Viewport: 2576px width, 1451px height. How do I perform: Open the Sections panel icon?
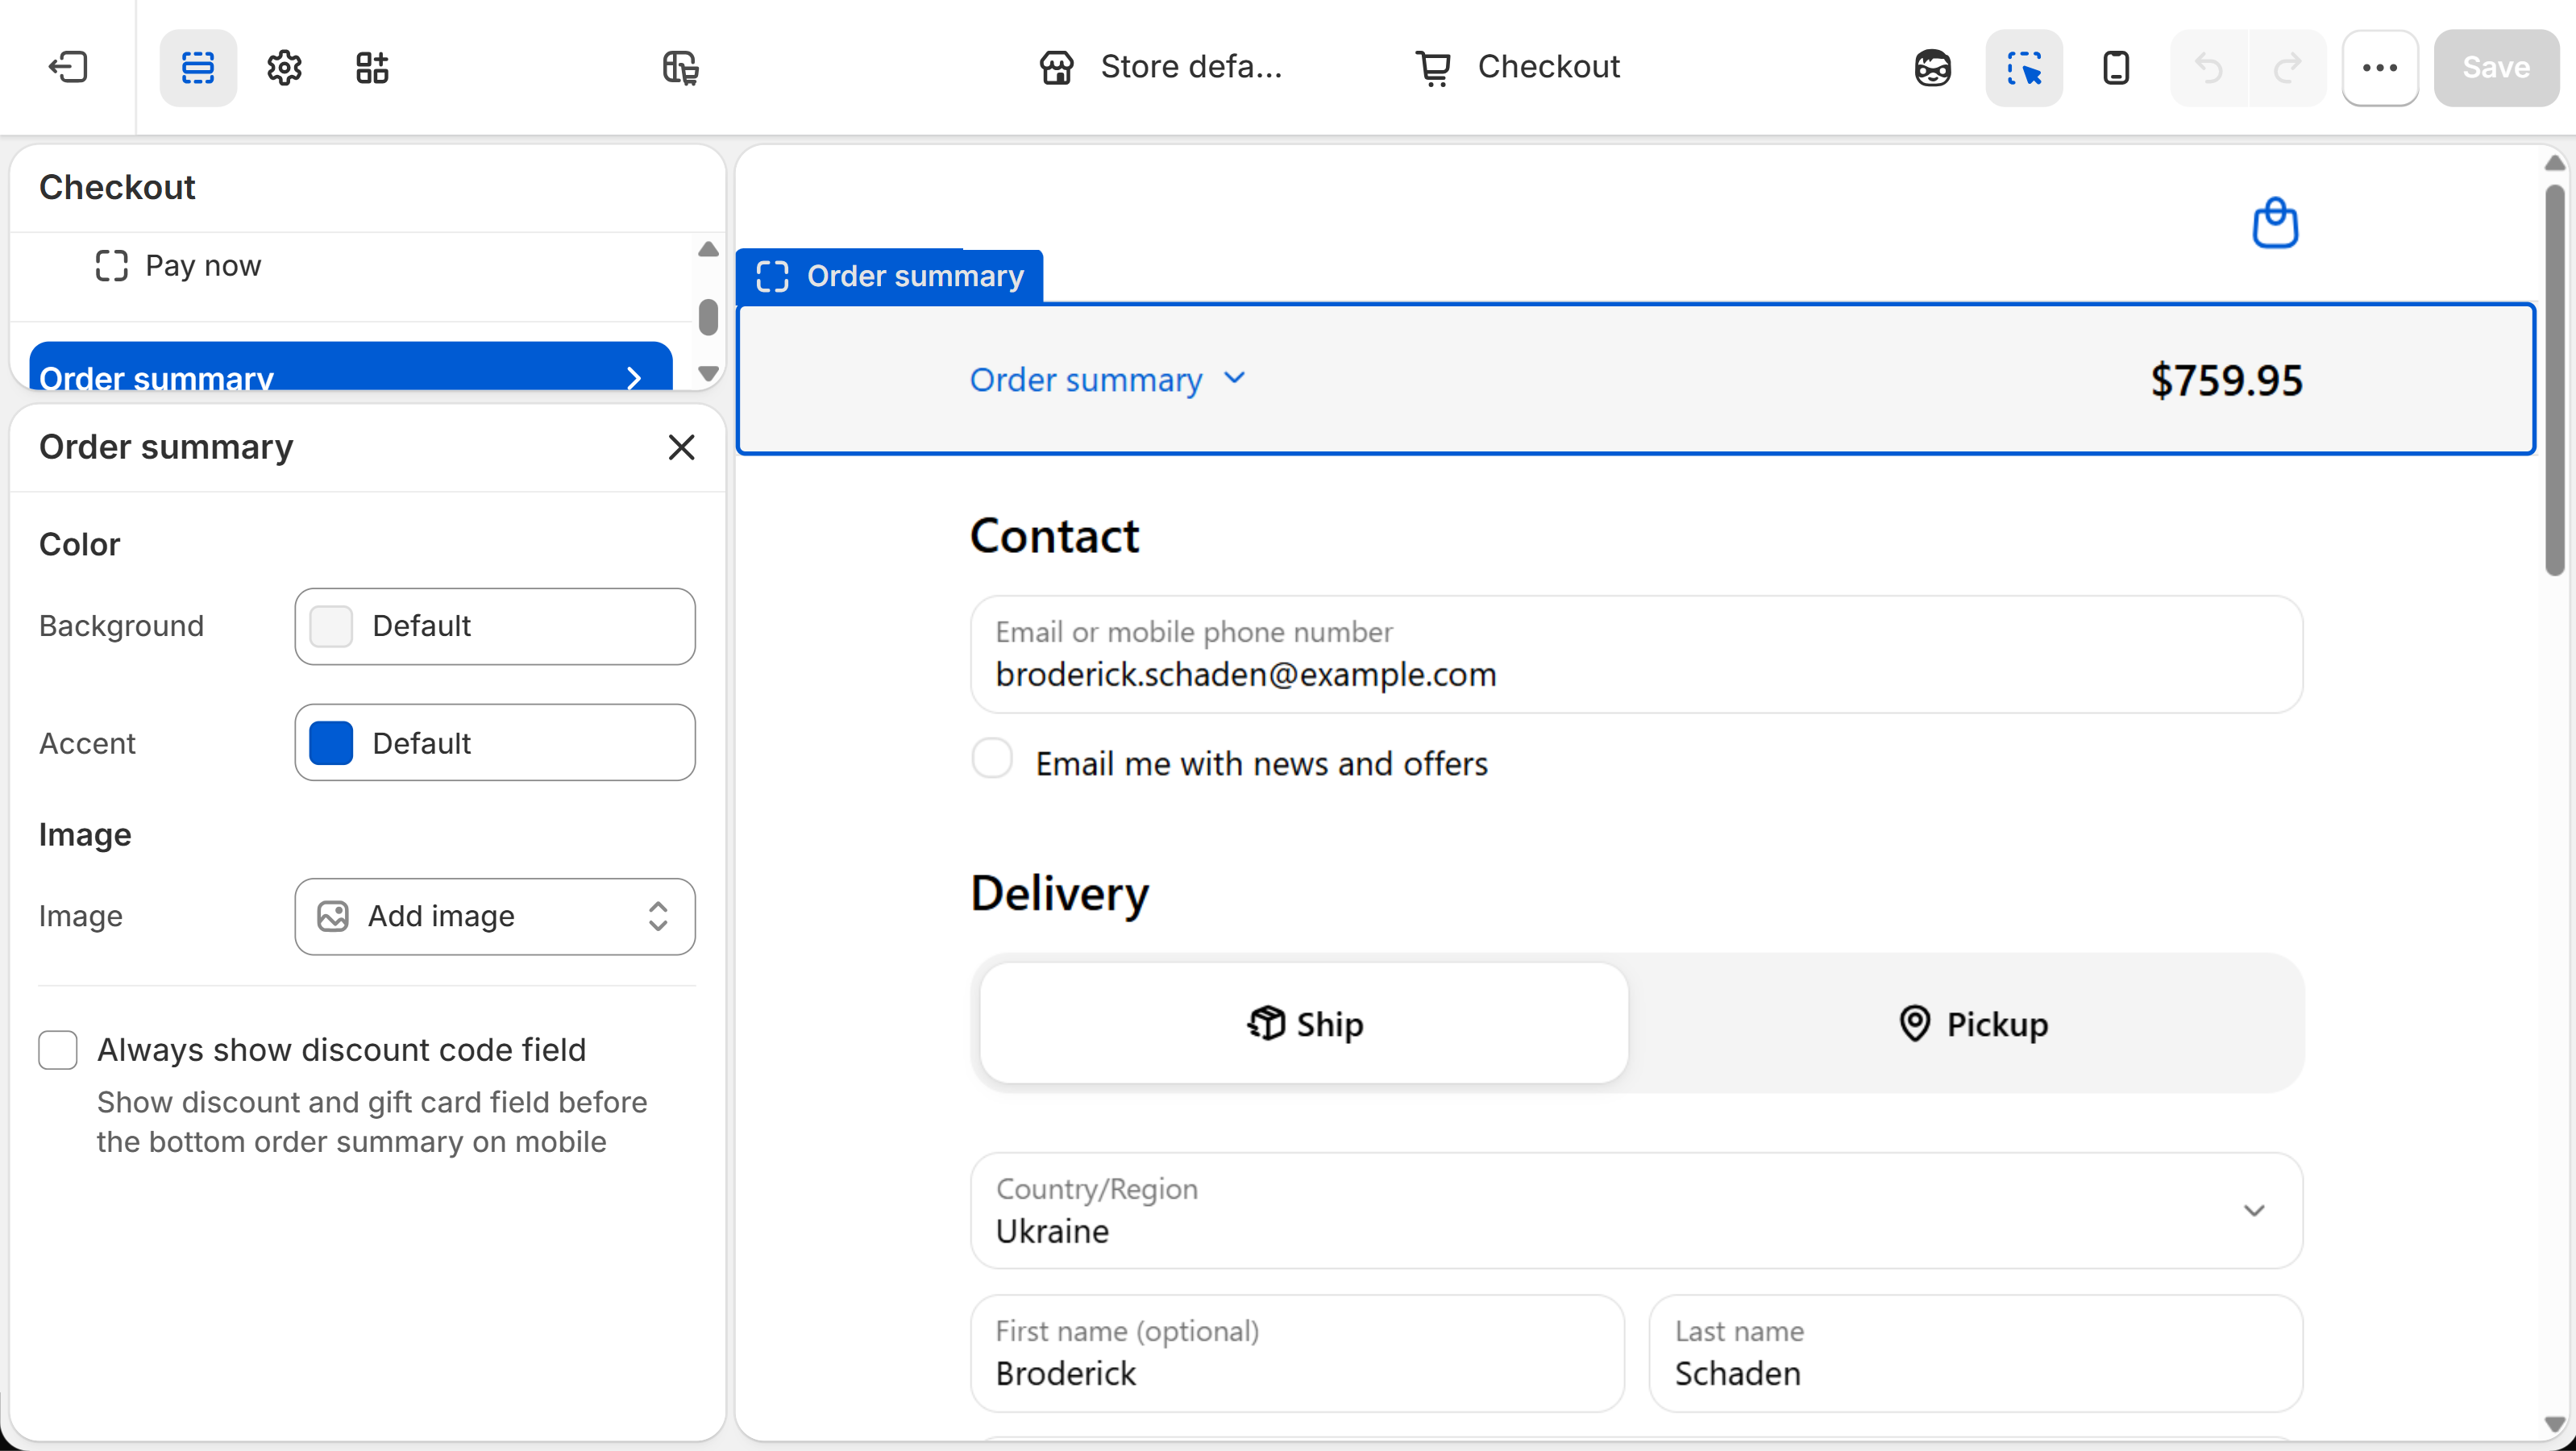(198, 67)
